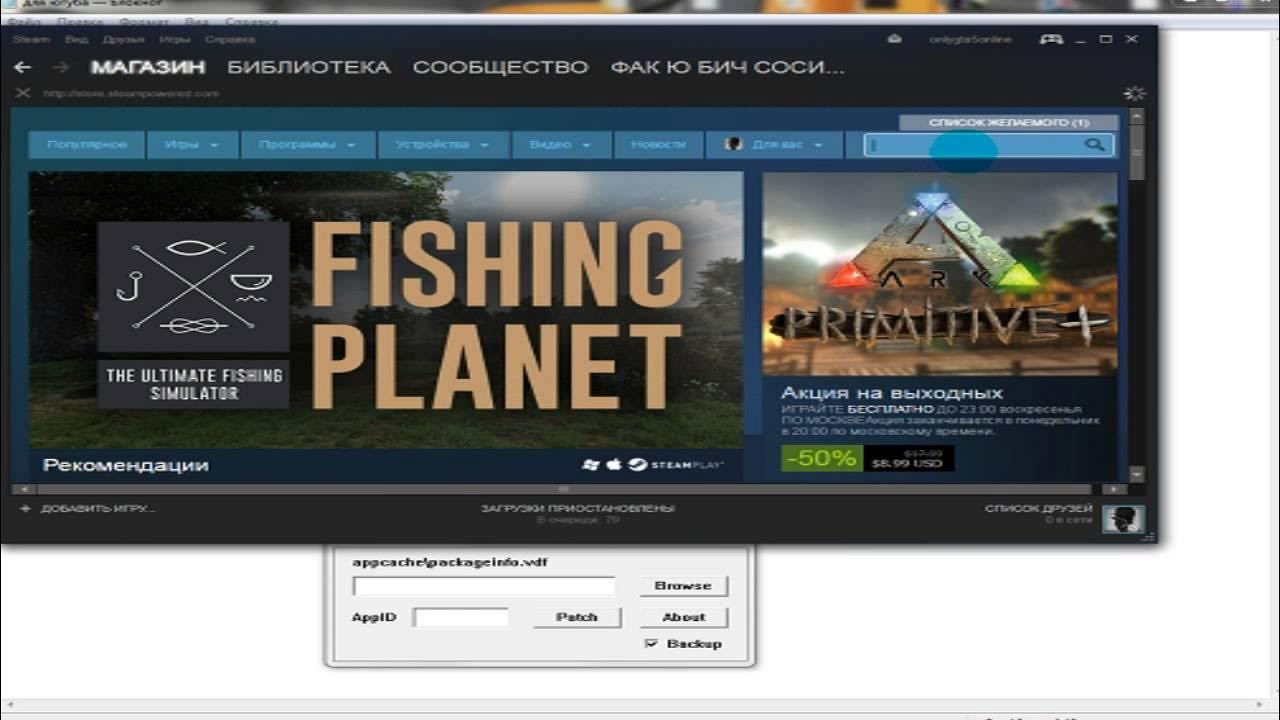Open the Друзья menu in Steam
The image size is (1280, 720).
coord(124,39)
